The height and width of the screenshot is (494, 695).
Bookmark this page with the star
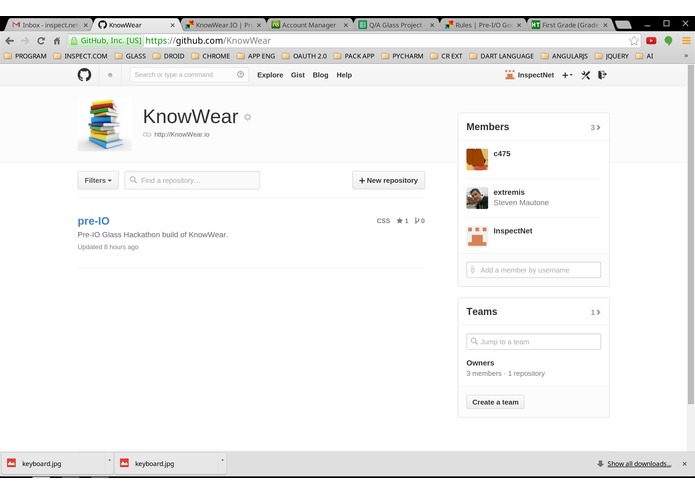634,41
